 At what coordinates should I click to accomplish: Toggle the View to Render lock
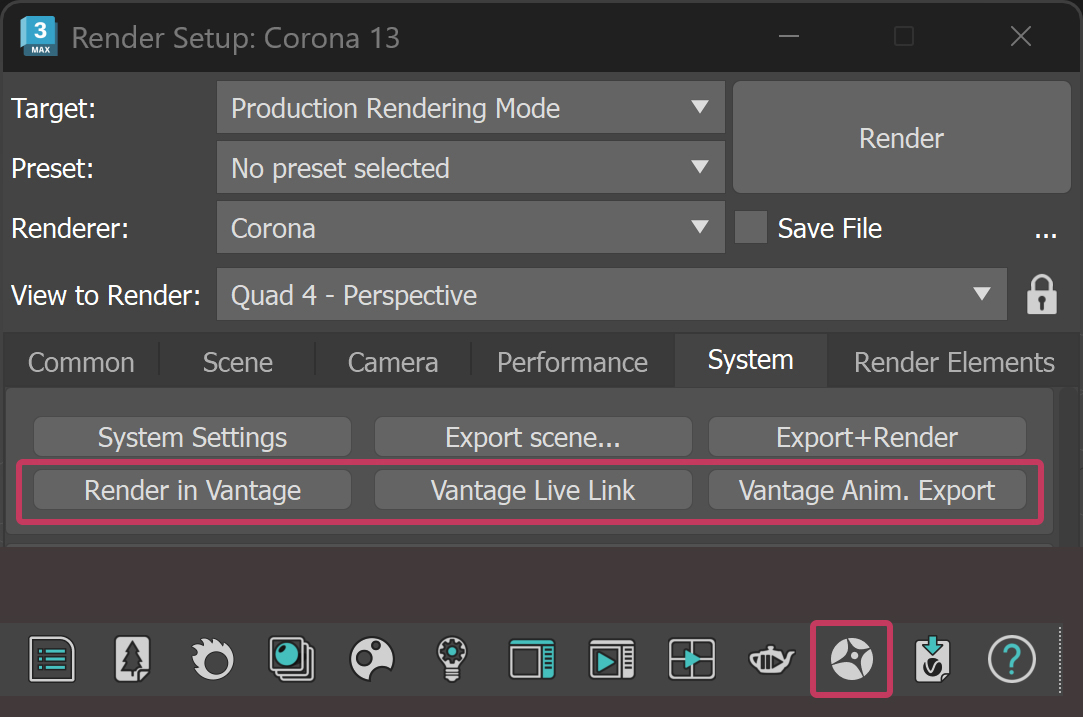click(x=1042, y=295)
